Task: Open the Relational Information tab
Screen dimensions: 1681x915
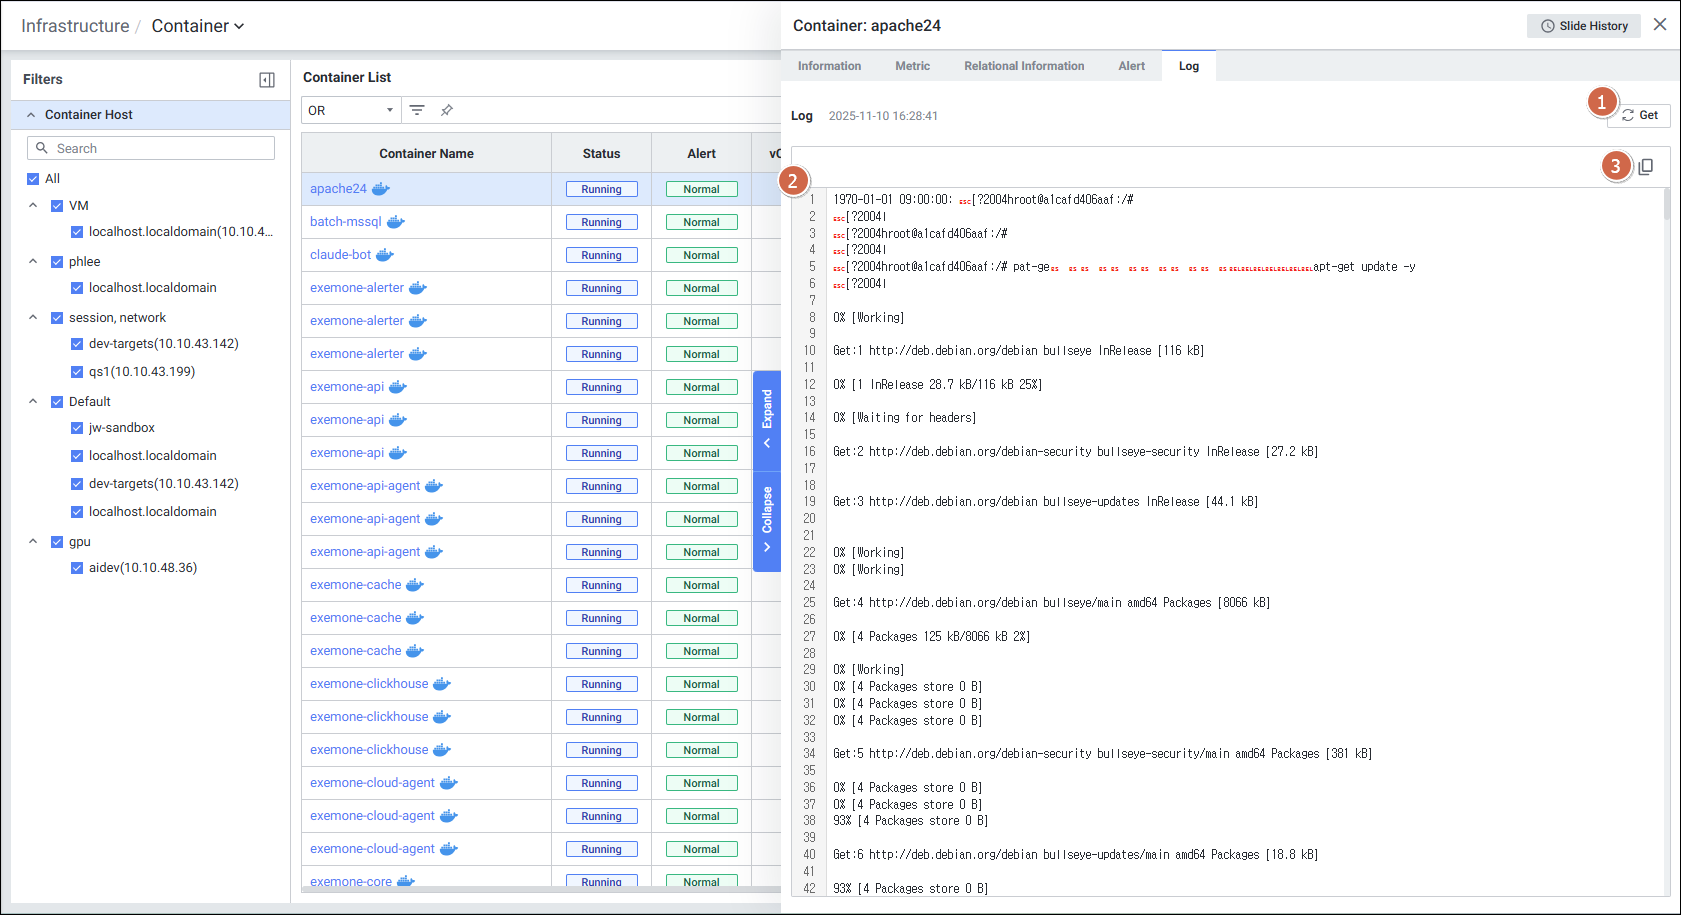Action: click(x=1024, y=66)
